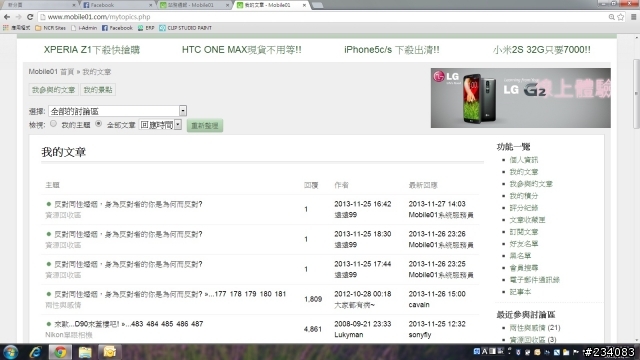Click the author Lukyman

(349, 335)
